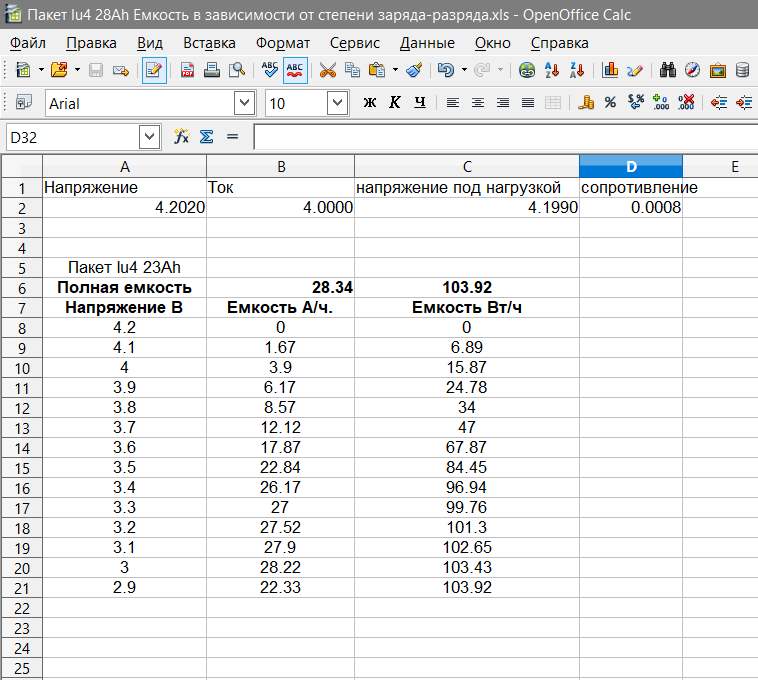The image size is (758, 680).
Task: Open the Hyperlink globe icon
Action: click(x=526, y=71)
